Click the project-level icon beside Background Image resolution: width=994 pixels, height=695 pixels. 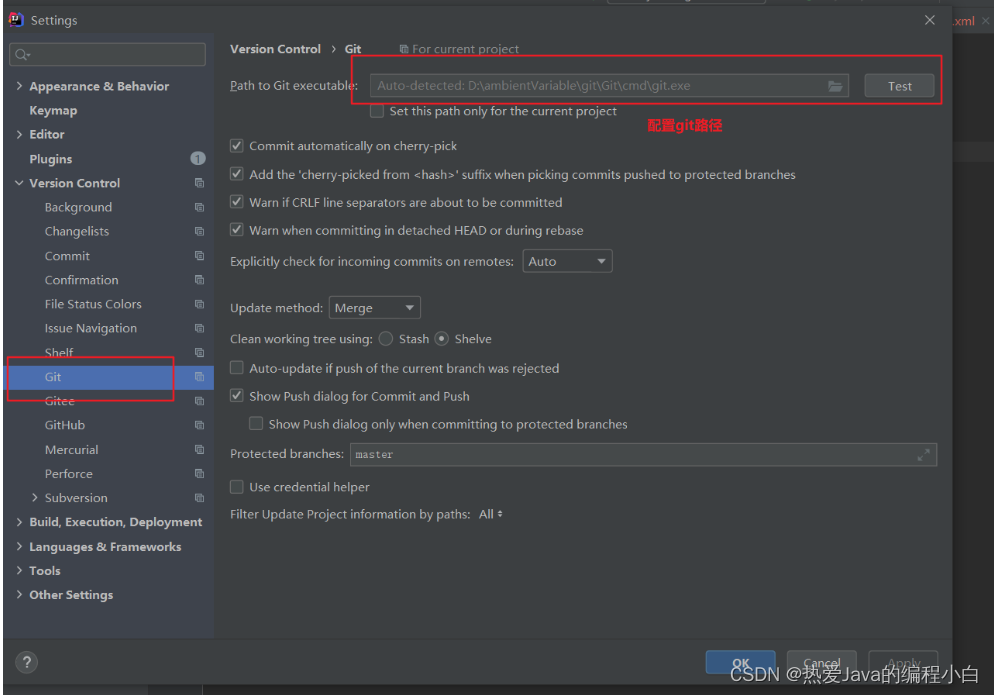[199, 207]
